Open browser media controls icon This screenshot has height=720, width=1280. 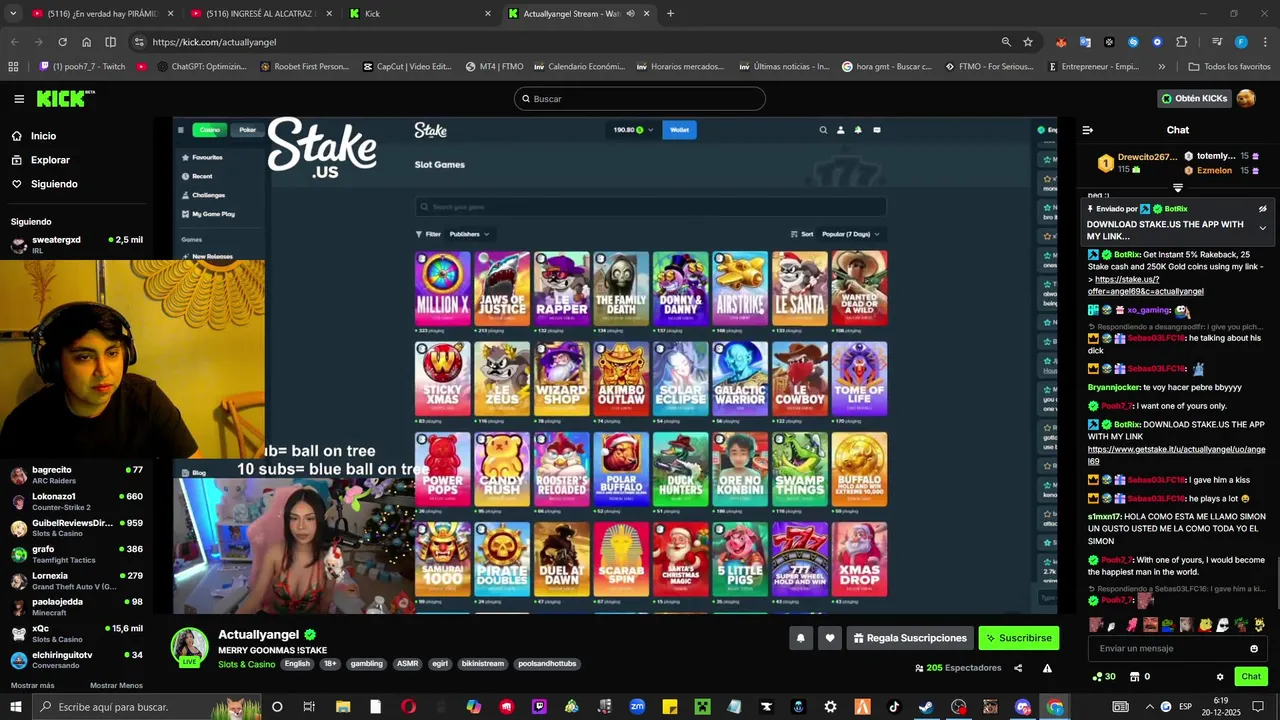coord(1217,42)
